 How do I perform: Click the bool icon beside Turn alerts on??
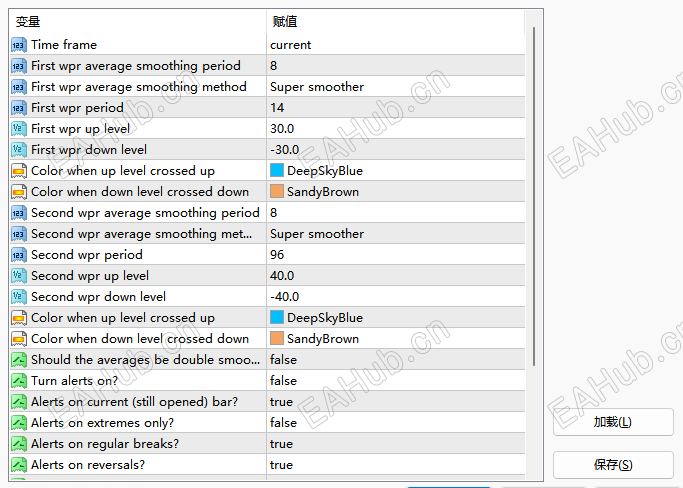19,380
